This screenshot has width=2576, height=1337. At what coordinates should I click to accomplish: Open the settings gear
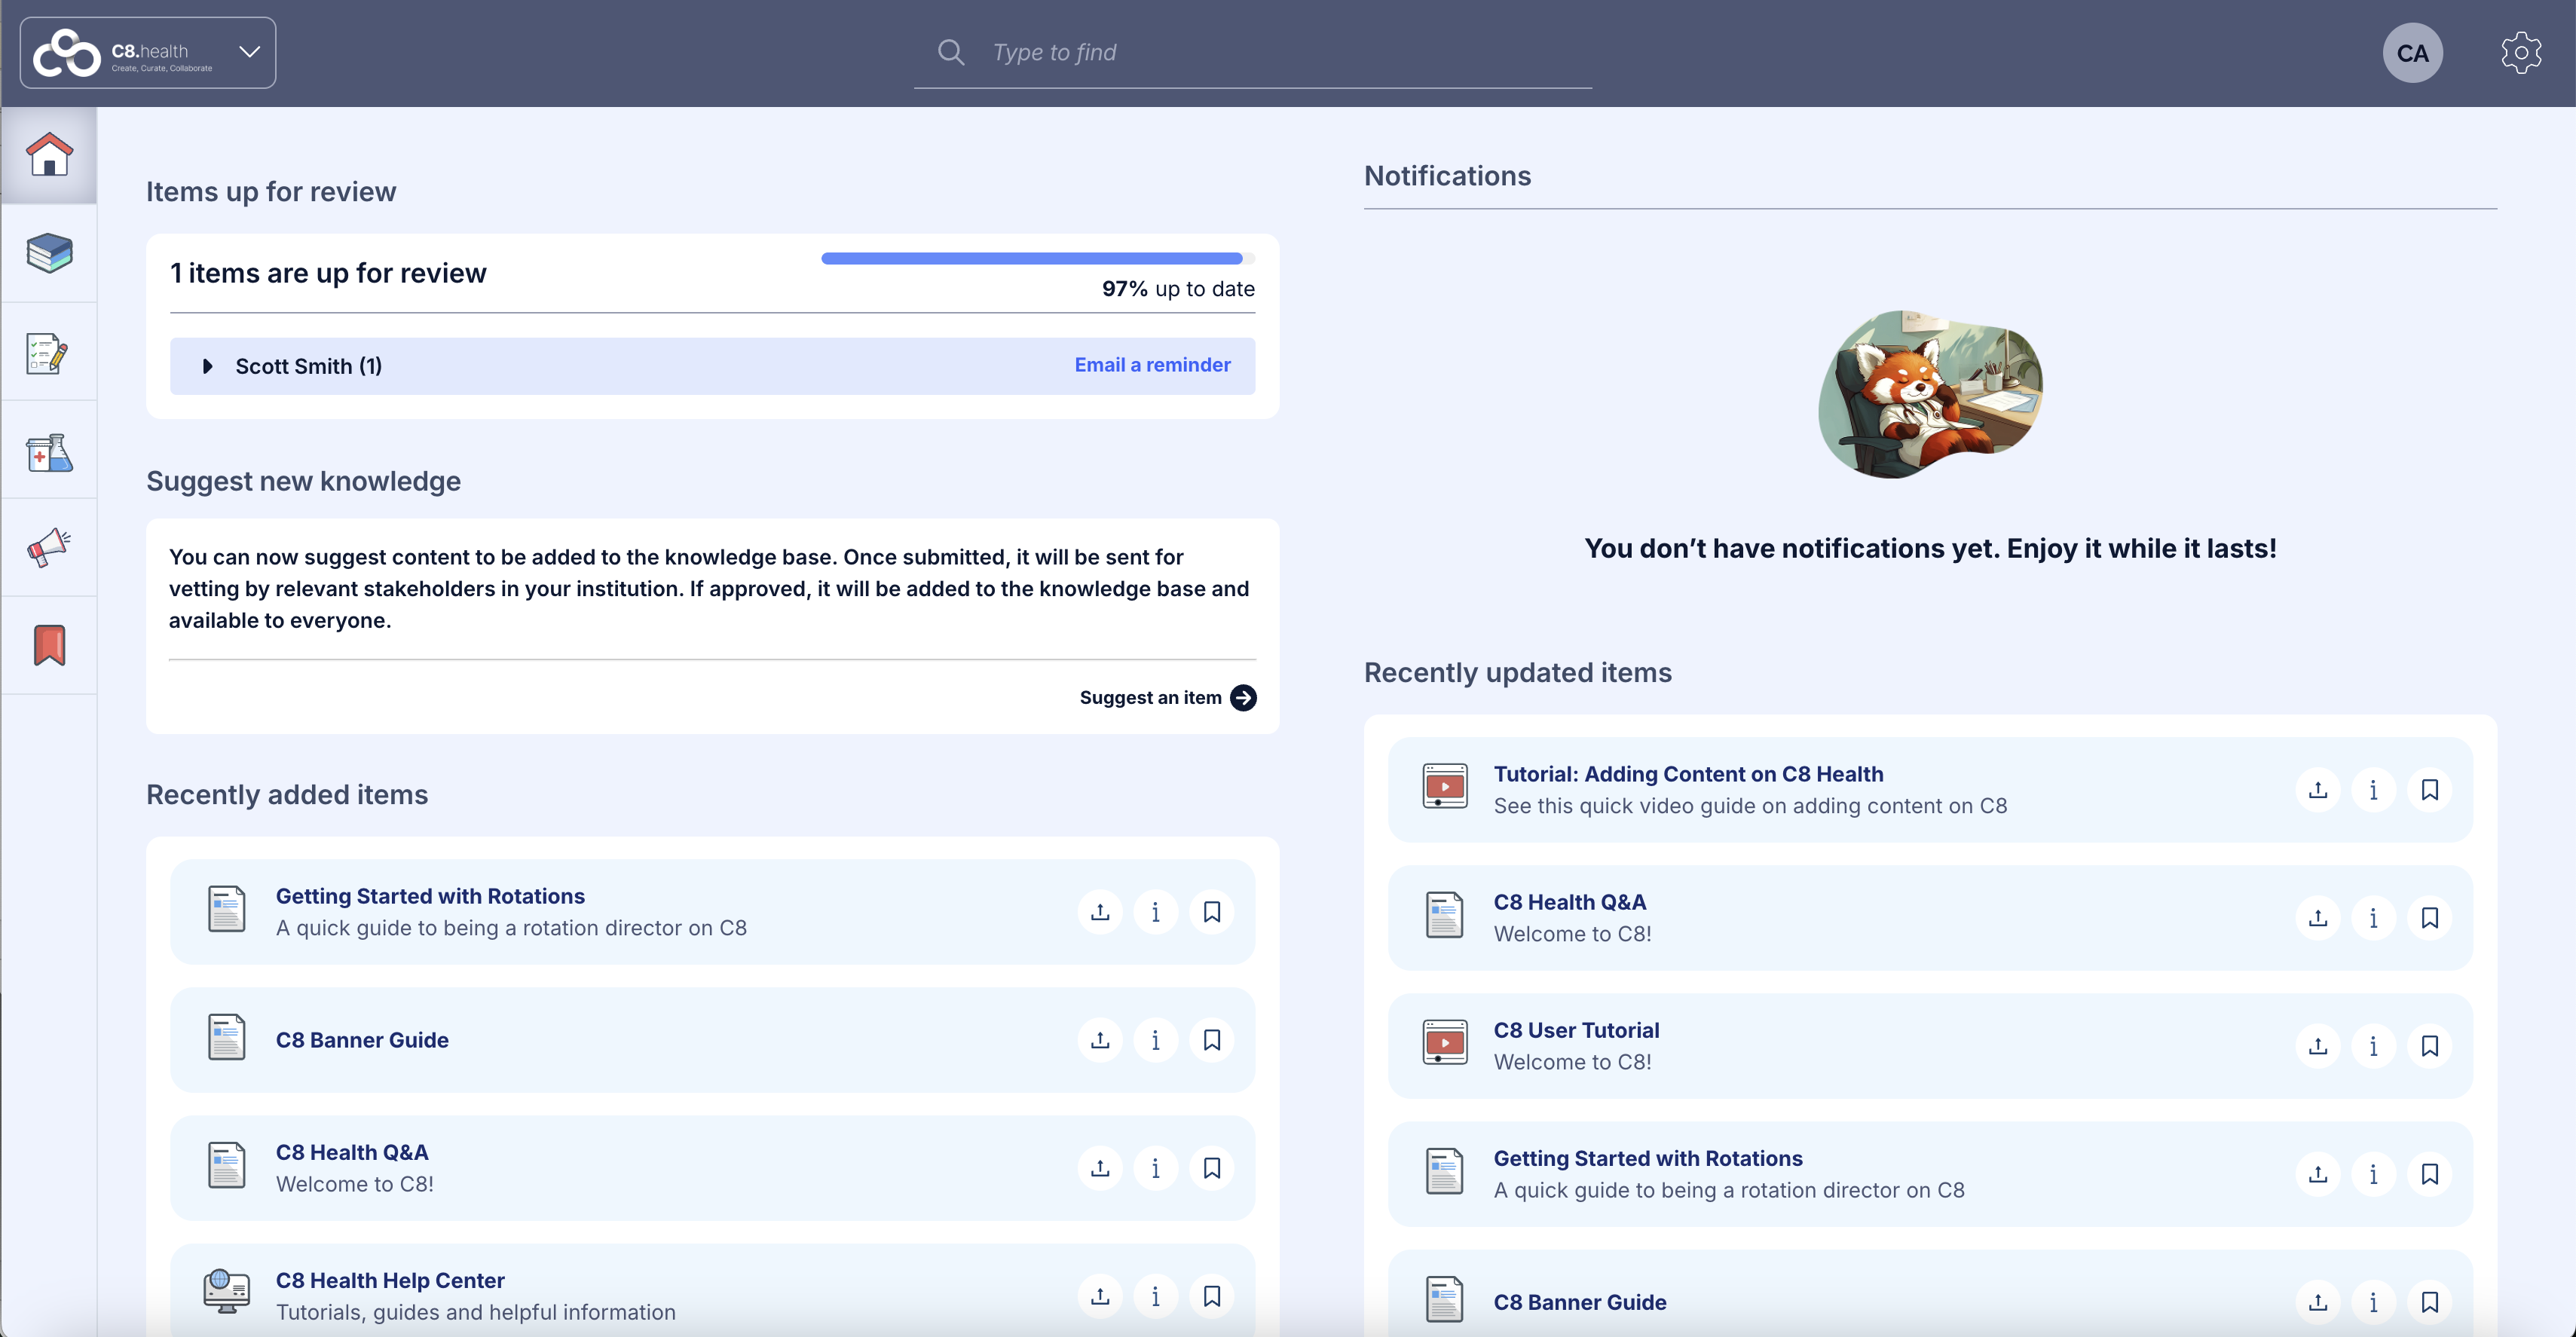pos(2521,53)
